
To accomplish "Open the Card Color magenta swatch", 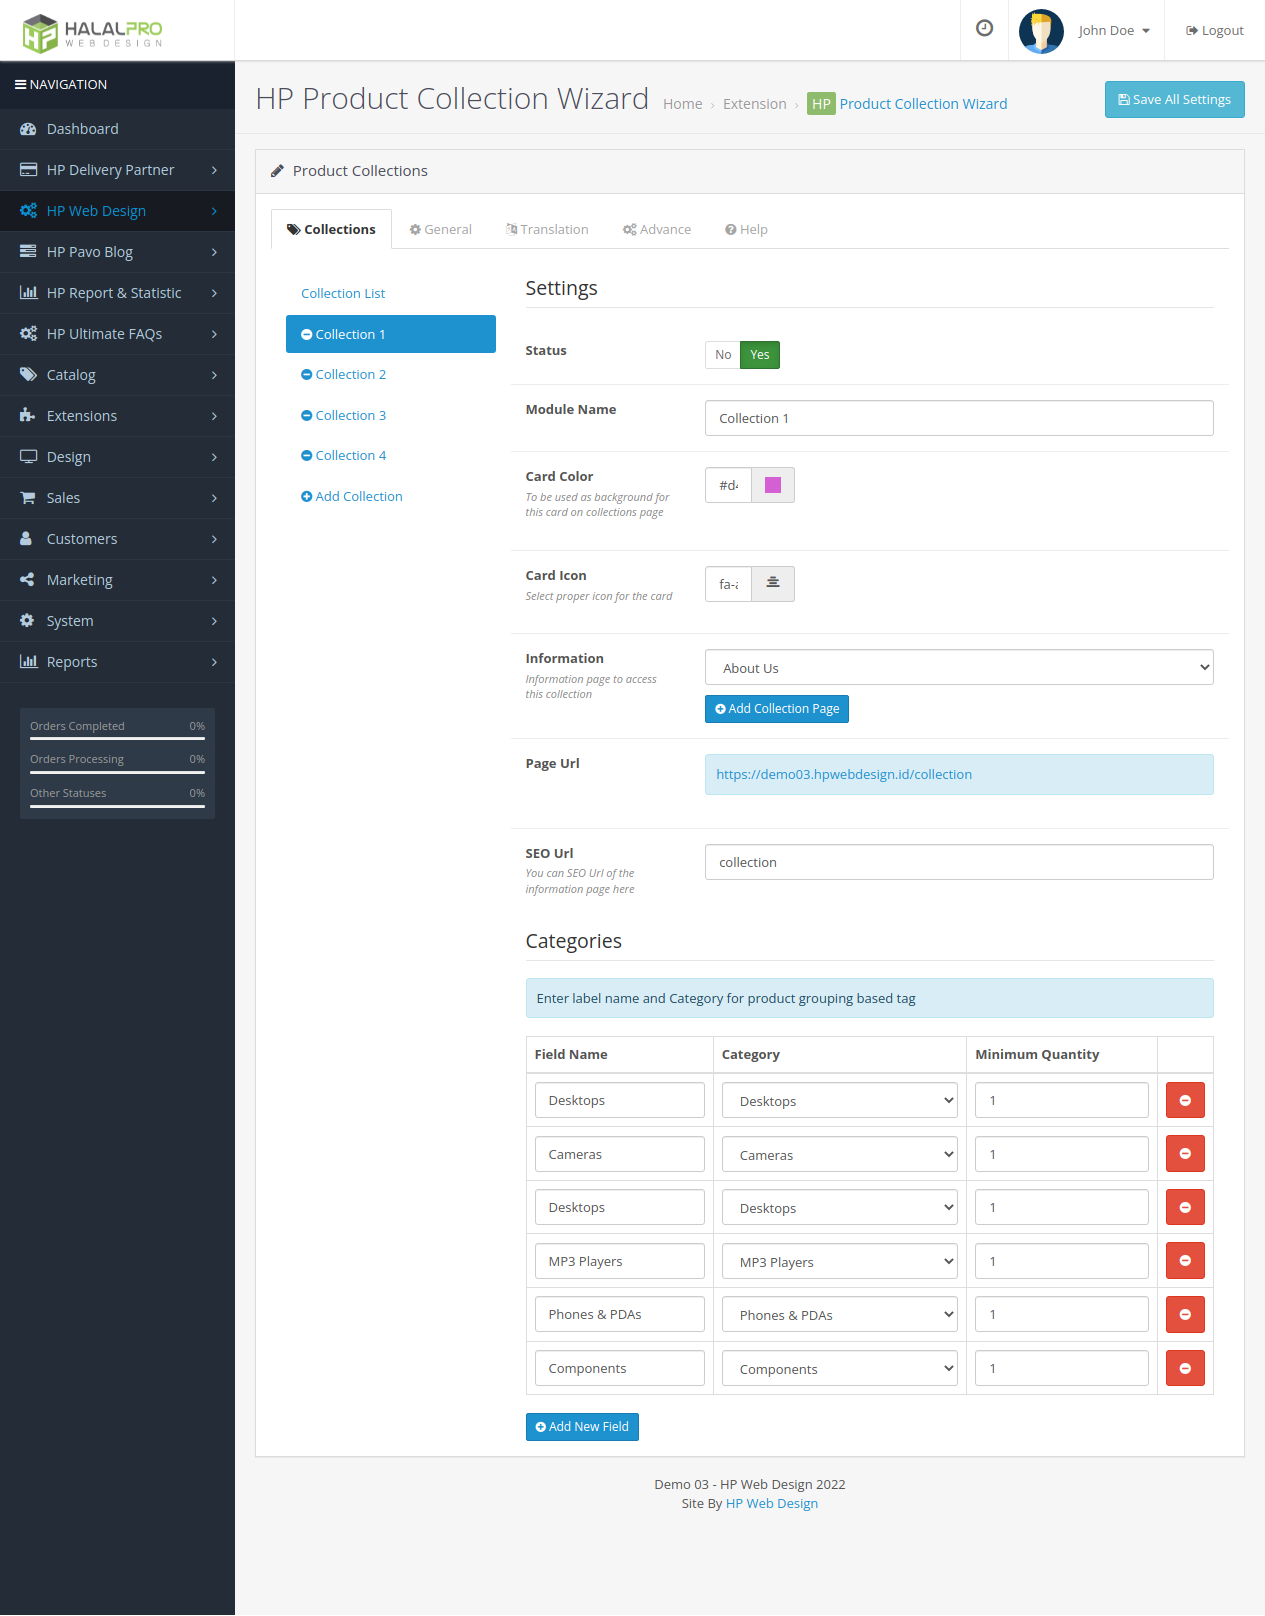I will [x=773, y=485].
